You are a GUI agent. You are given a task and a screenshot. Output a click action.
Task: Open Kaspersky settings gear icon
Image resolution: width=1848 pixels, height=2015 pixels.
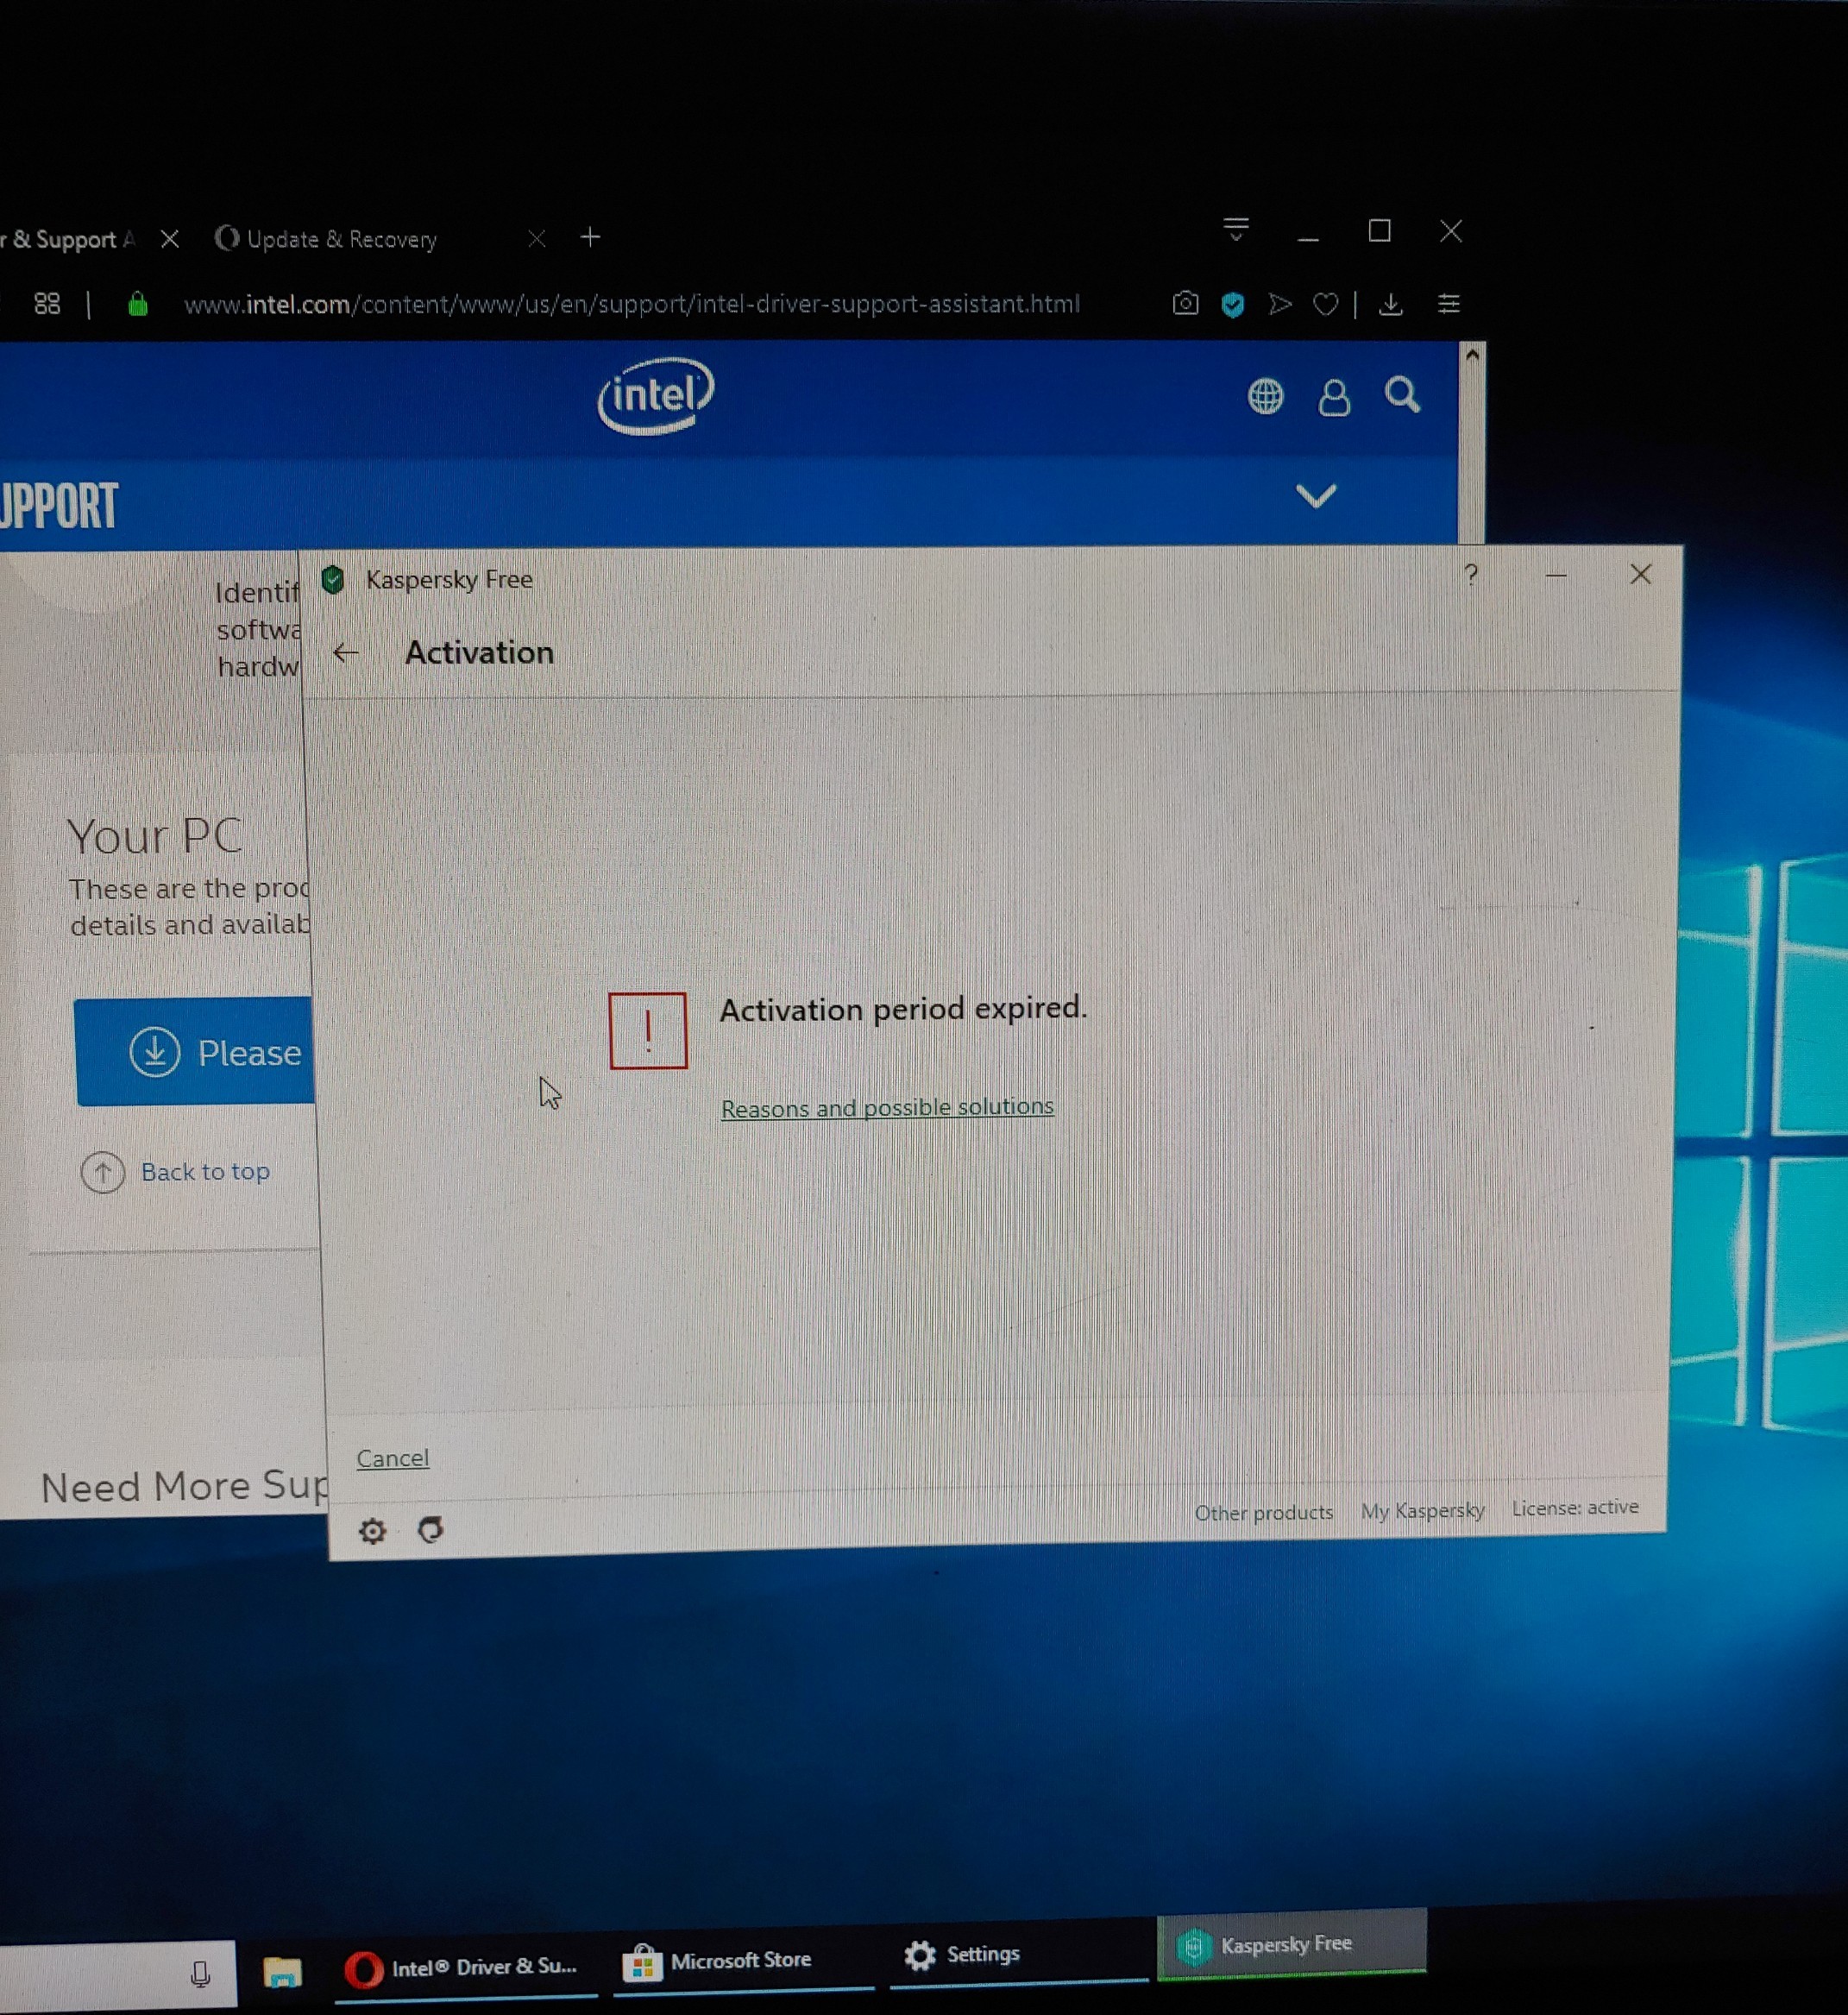372,1531
